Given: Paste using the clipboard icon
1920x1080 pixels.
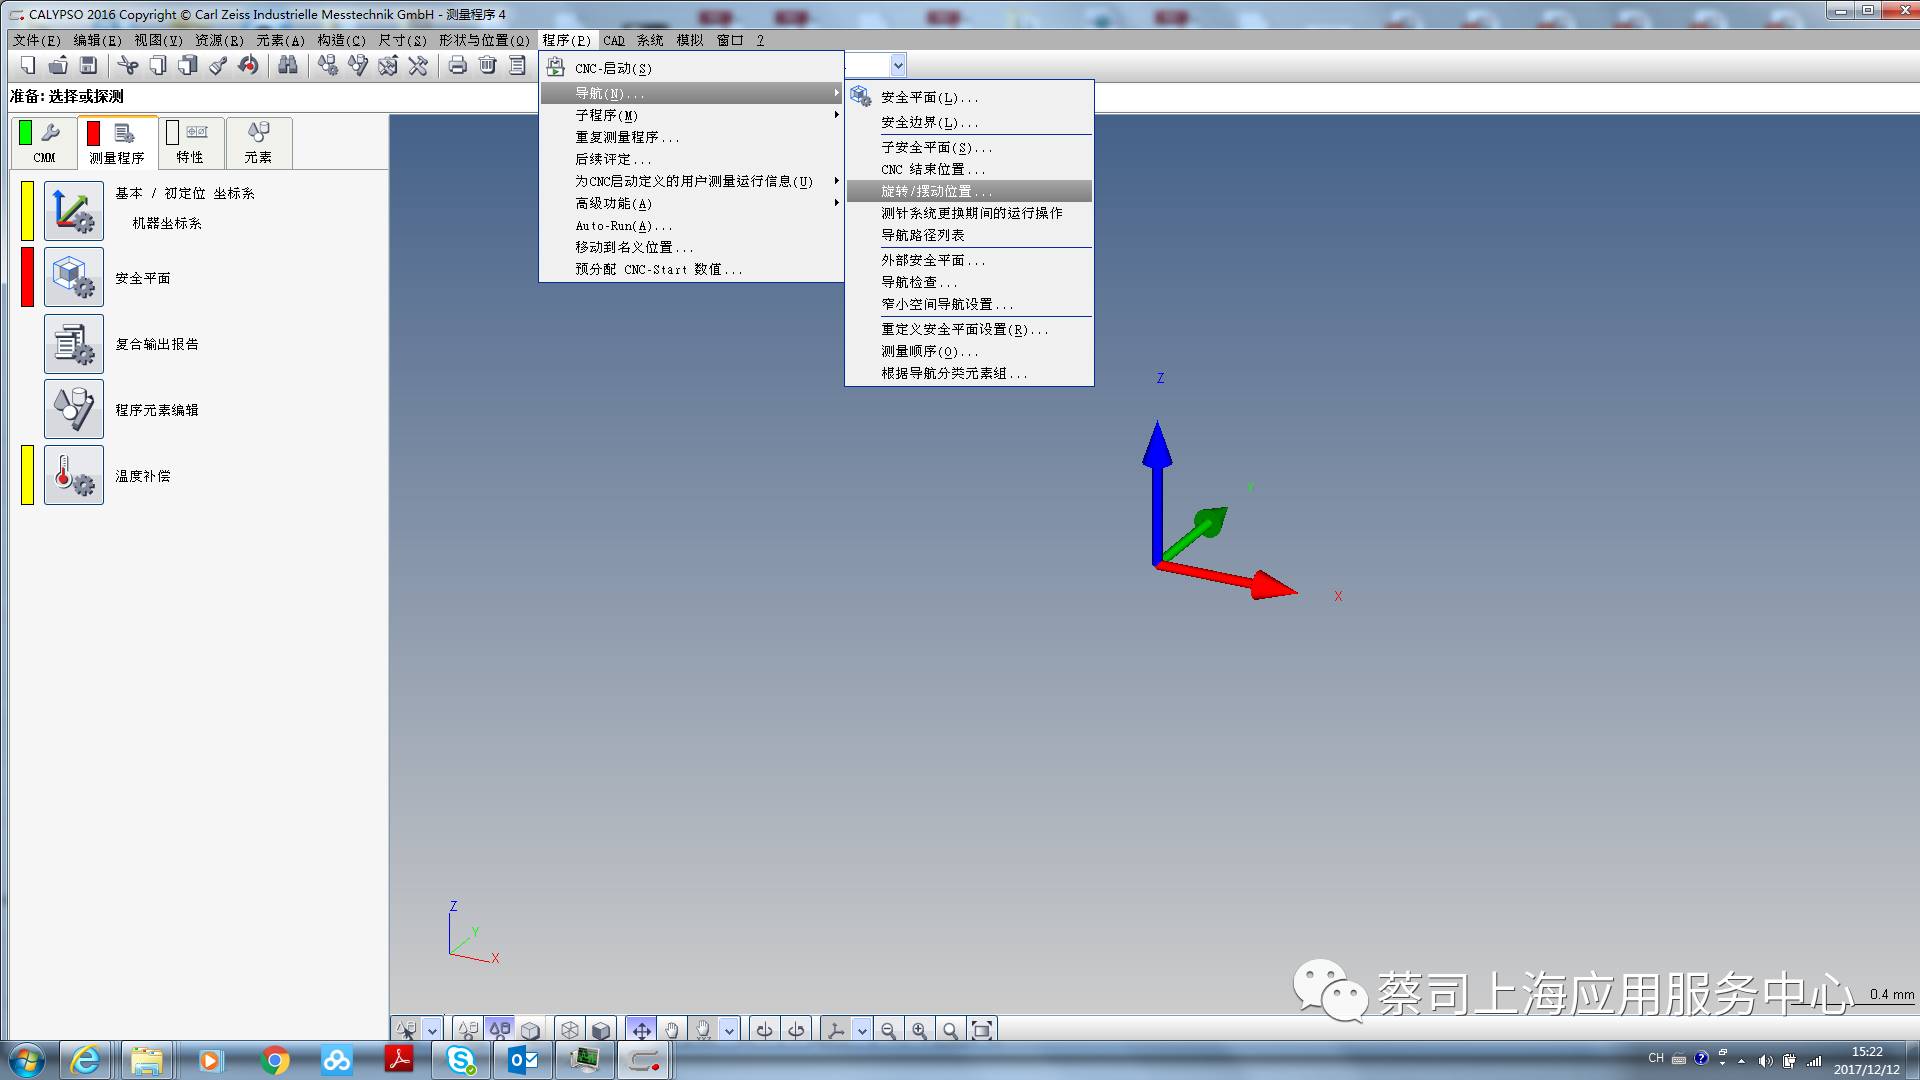Looking at the screenshot, I should (x=188, y=66).
